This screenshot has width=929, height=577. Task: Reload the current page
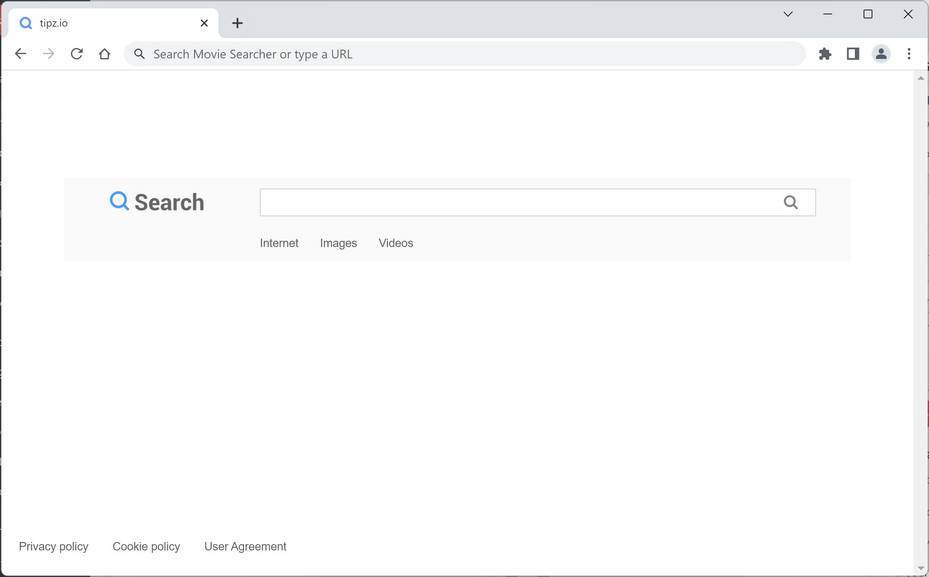point(76,54)
